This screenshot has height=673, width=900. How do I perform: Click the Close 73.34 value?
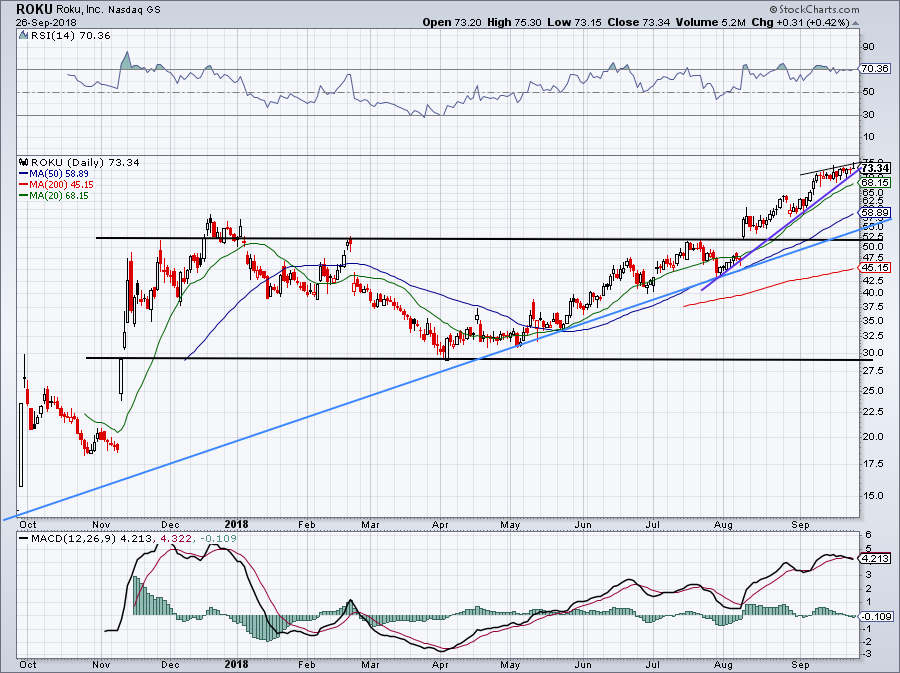639,22
